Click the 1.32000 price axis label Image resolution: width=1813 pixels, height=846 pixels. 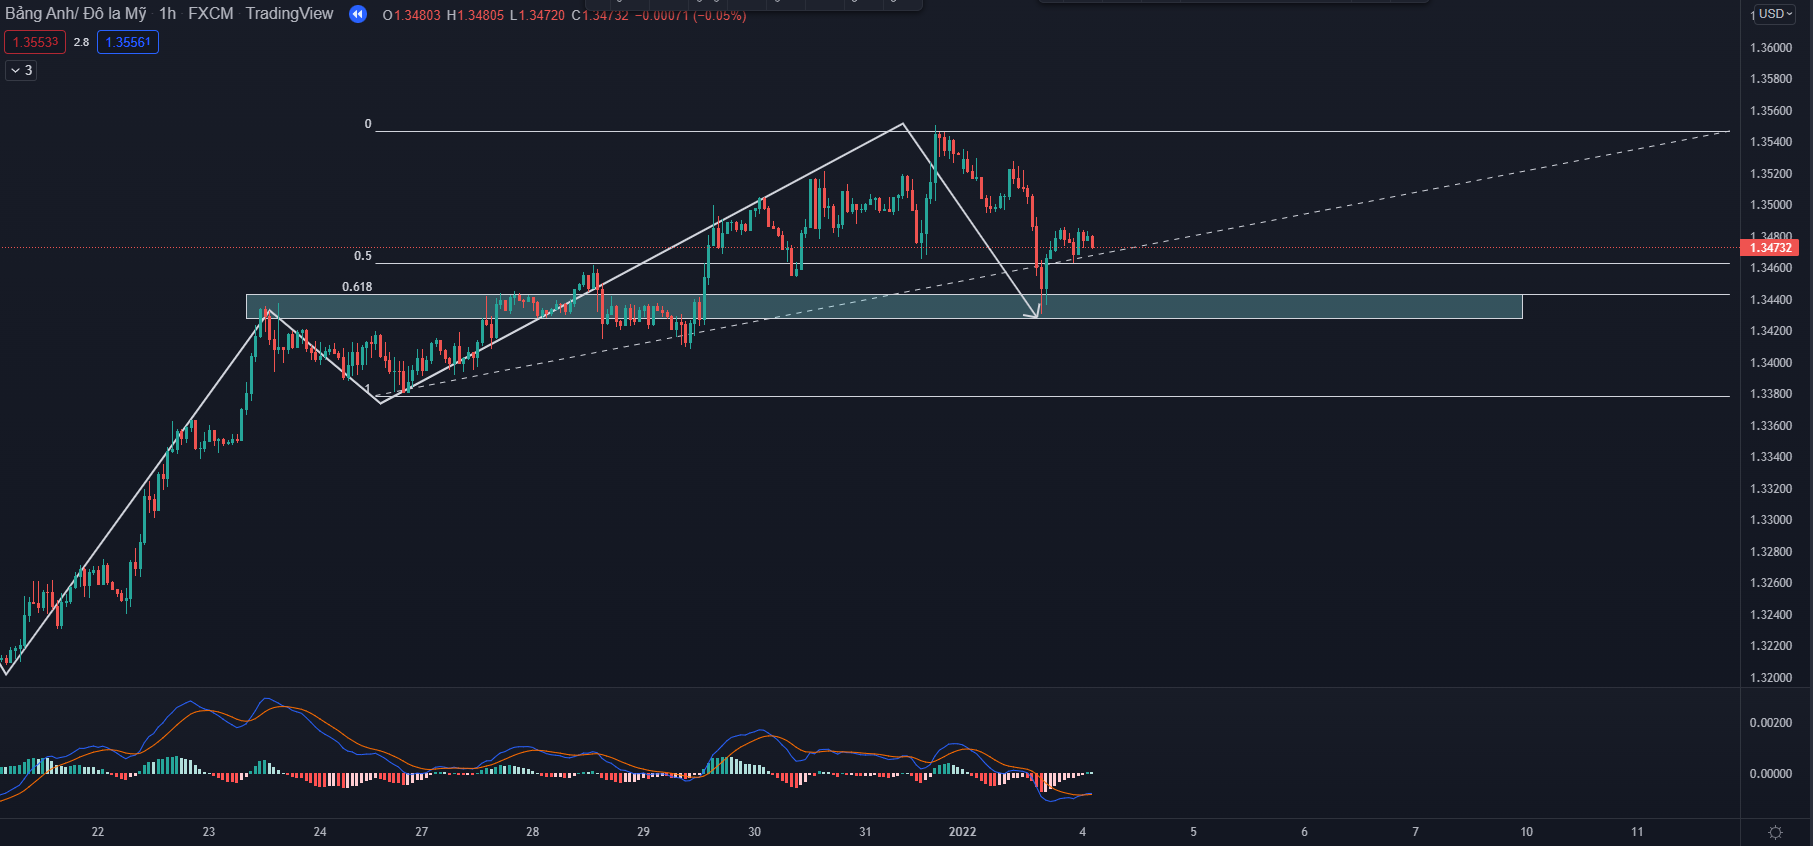[1771, 678]
